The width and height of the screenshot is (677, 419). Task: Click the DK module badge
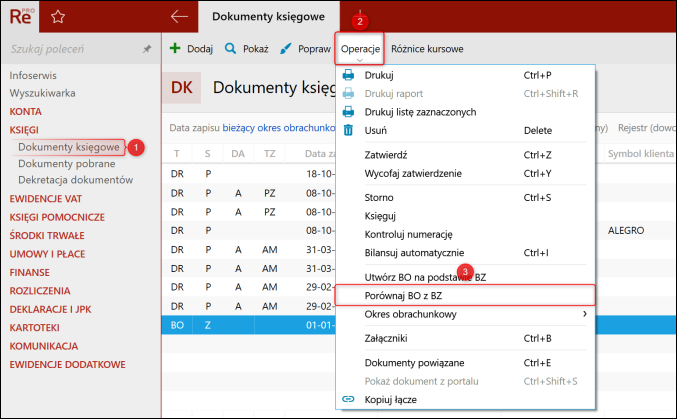[x=181, y=88]
